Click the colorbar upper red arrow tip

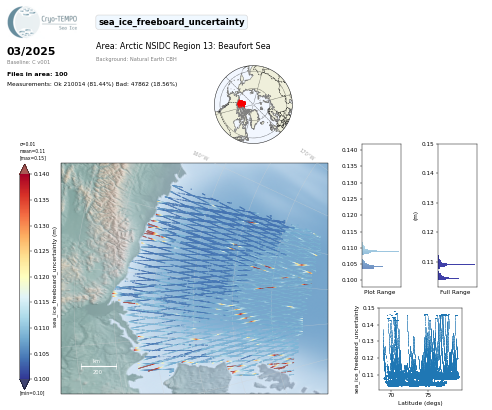pos(24,169)
